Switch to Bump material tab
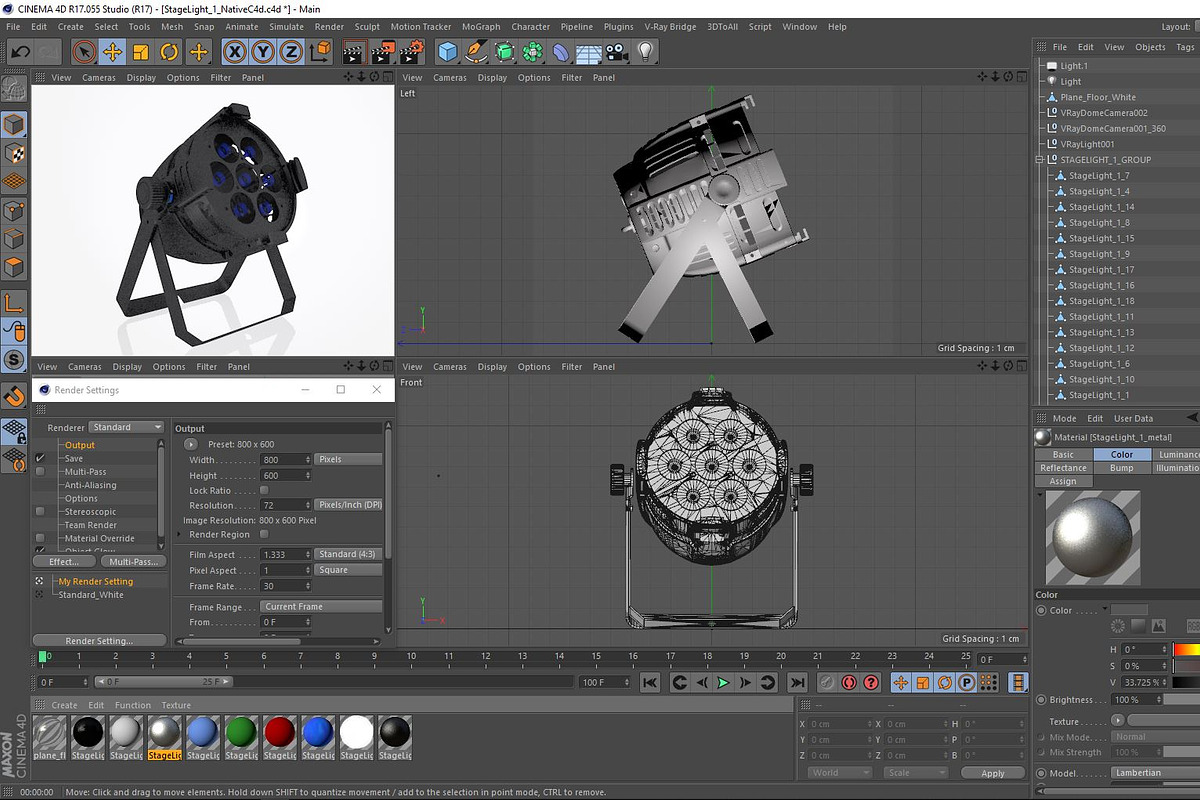This screenshot has width=1200, height=800. (x=1122, y=468)
